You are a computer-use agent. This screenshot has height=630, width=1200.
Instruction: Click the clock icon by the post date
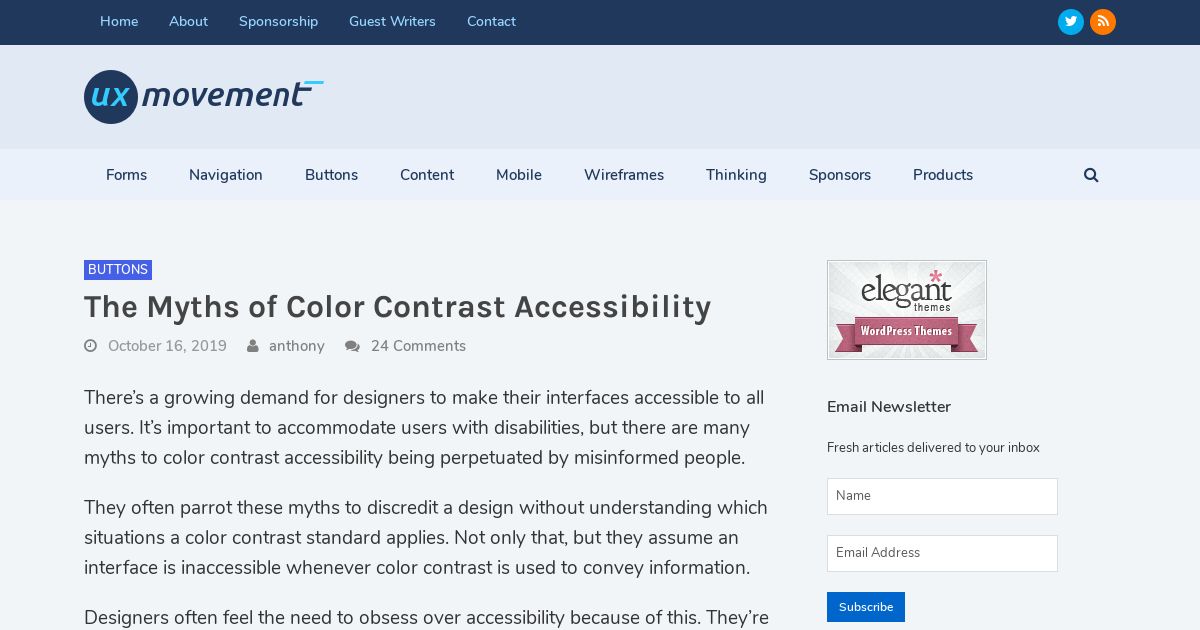click(90, 346)
